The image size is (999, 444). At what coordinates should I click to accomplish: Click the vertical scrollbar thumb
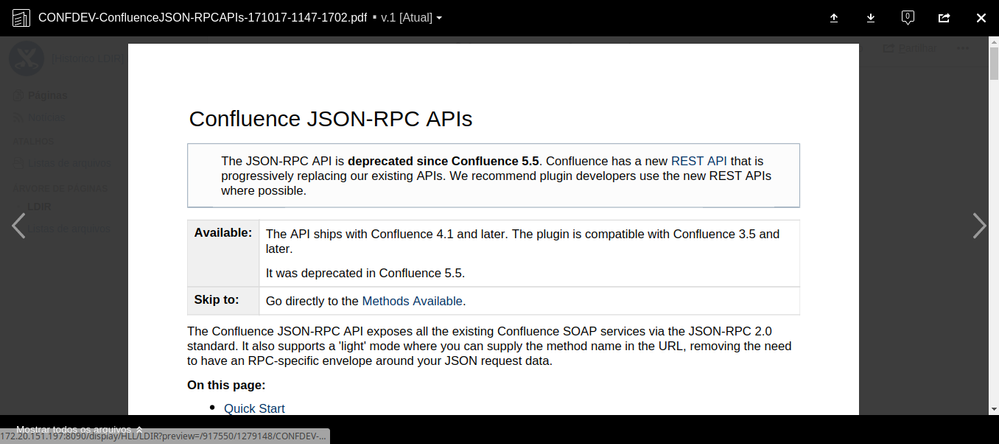(x=993, y=62)
